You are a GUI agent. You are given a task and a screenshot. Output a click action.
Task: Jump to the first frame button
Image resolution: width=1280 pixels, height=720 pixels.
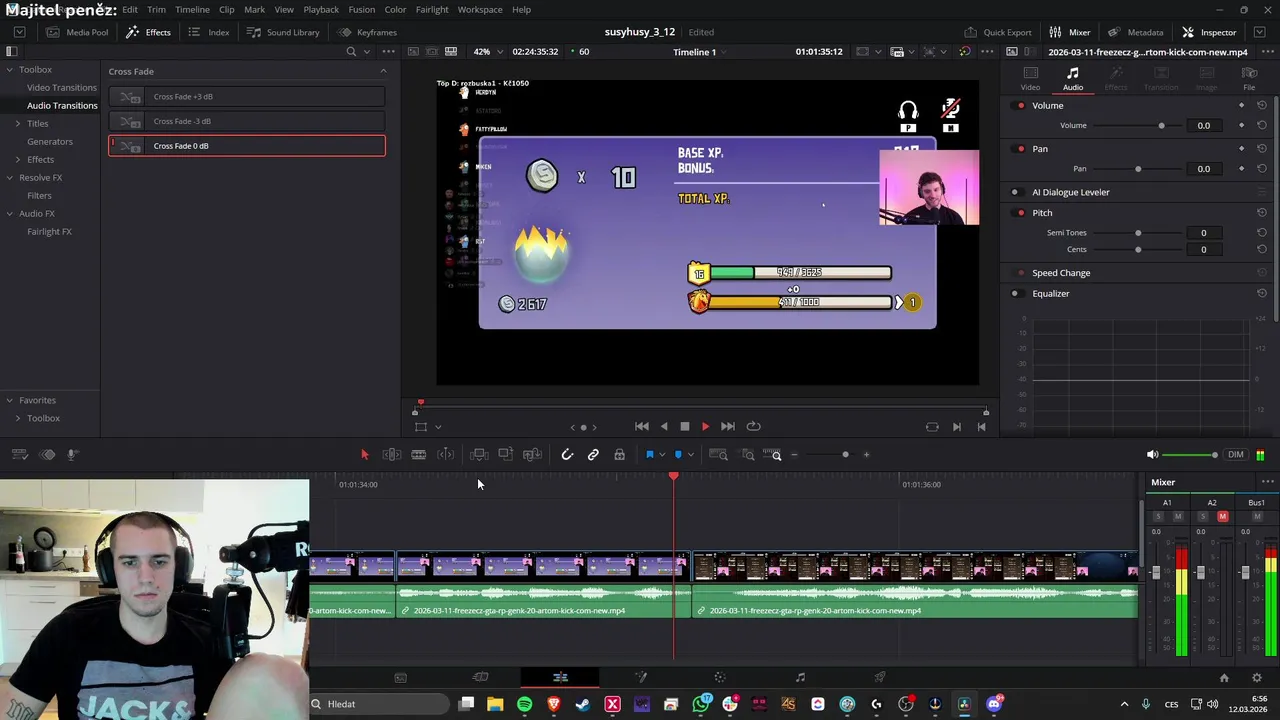pos(642,427)
